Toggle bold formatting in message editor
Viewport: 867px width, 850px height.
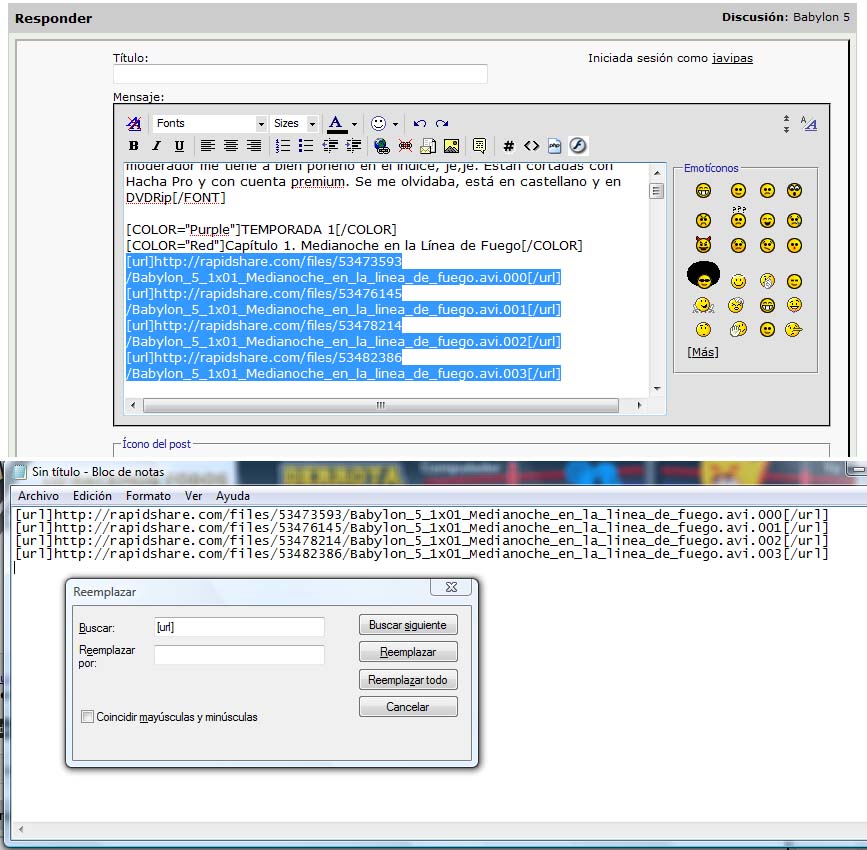(134, 146)
